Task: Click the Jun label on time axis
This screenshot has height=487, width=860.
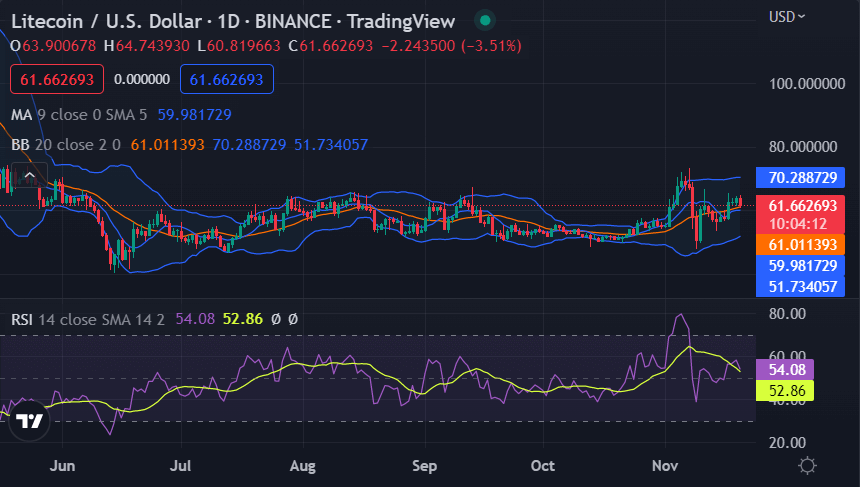Action: pyautogui.click(x=62, y=466)
